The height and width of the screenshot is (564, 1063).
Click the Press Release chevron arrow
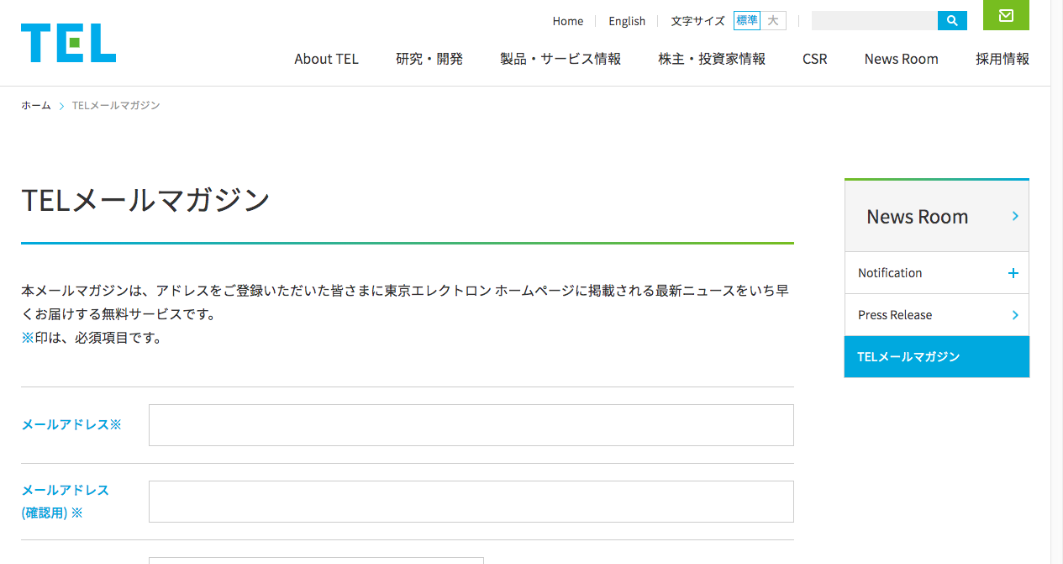click(x=1015, y=315)
